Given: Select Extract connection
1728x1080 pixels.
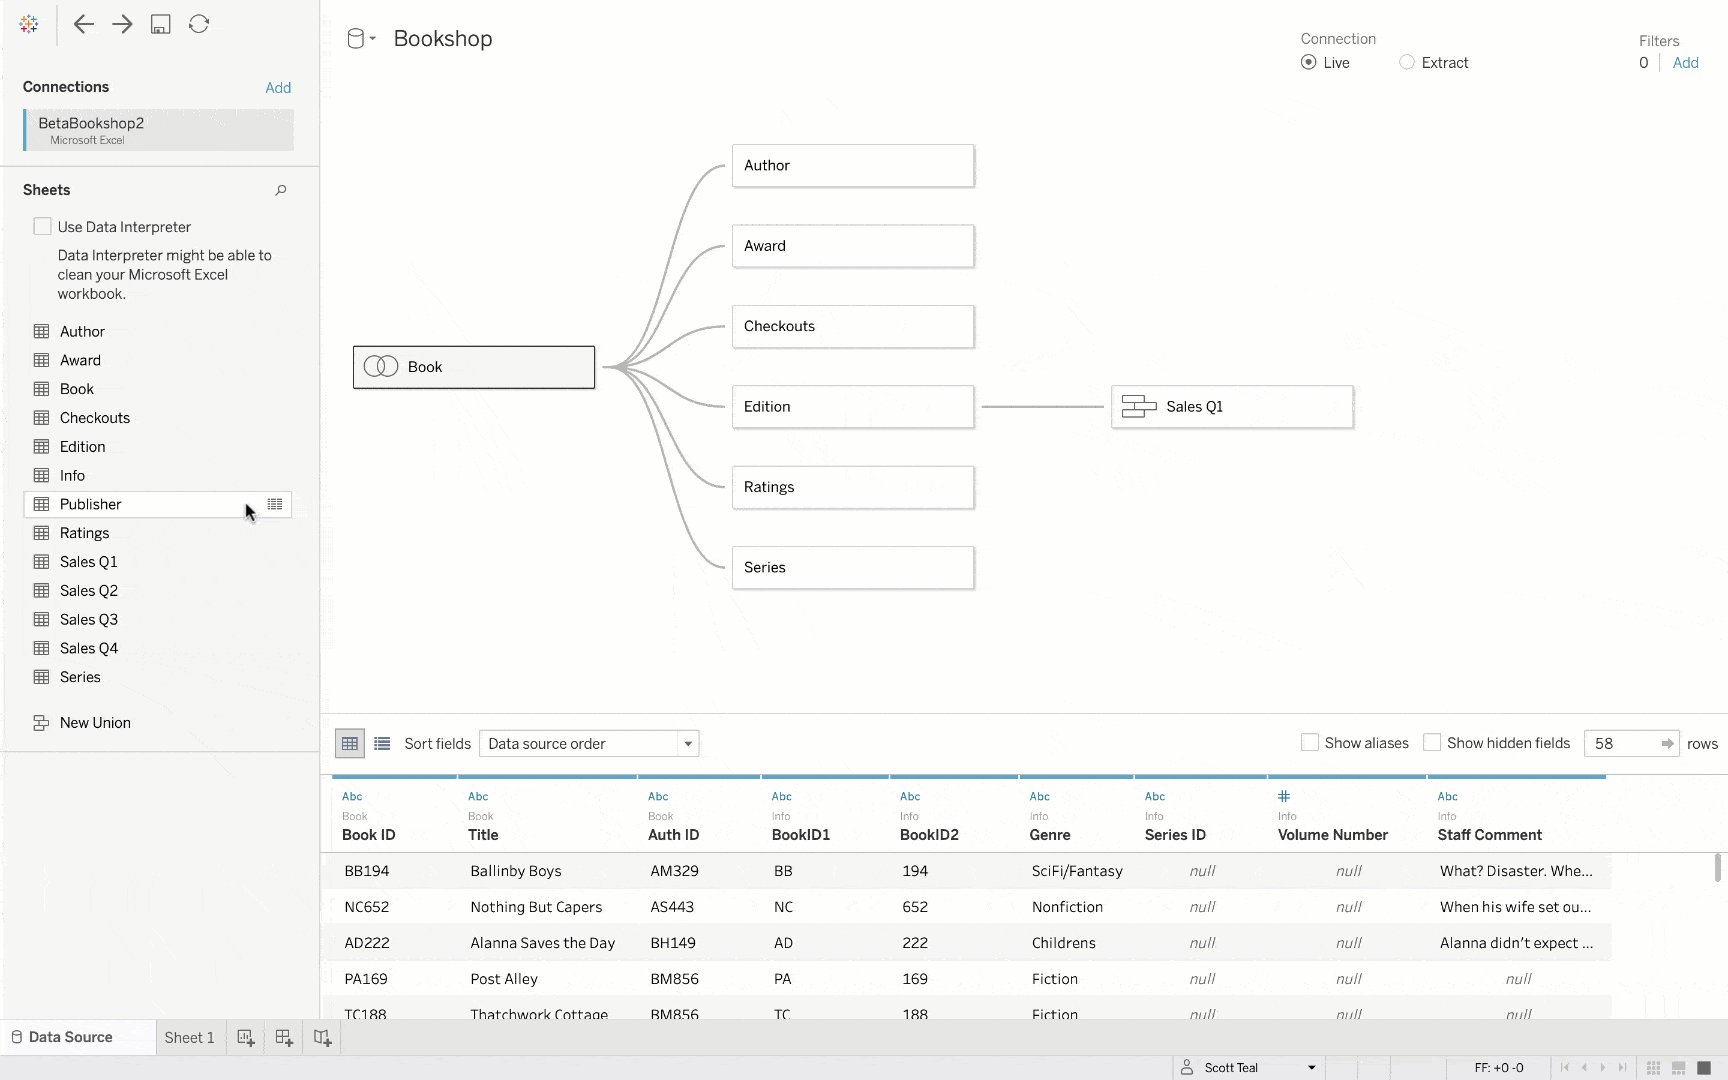Looking at the screenshot, I should 1407,62.
